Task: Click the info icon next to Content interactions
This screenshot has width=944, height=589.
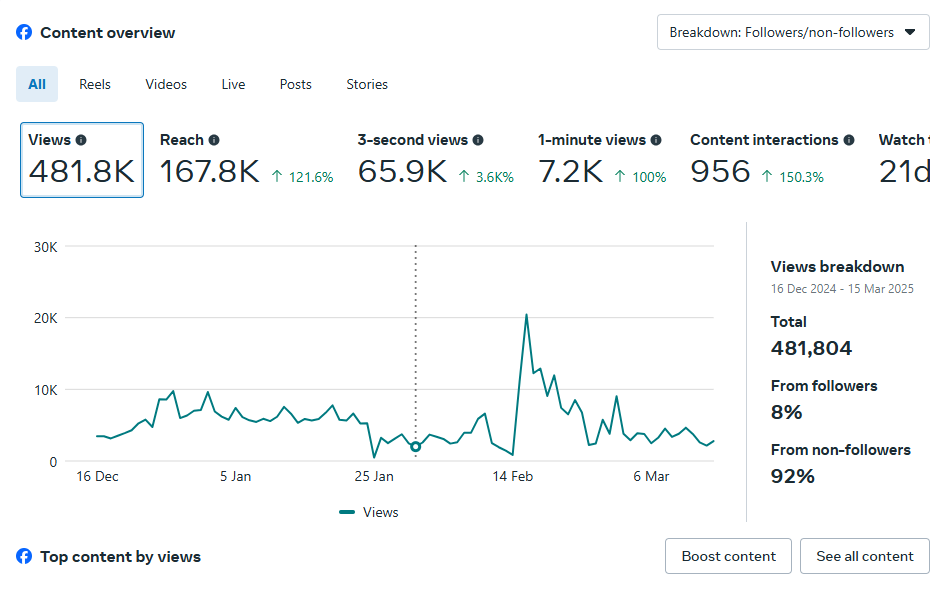Action: pos(849,141)
